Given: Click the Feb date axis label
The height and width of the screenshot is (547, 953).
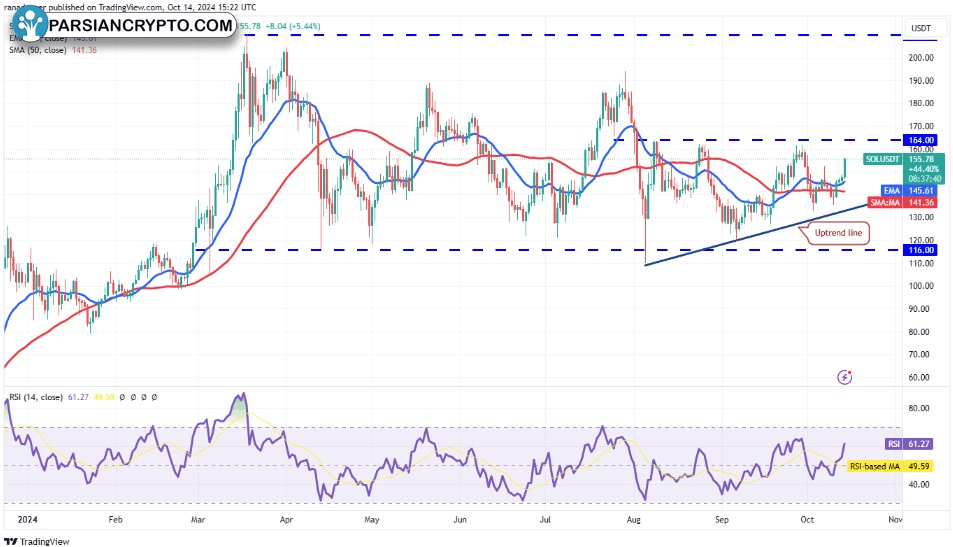Looking at the screenshot, I should pos(115,520).
